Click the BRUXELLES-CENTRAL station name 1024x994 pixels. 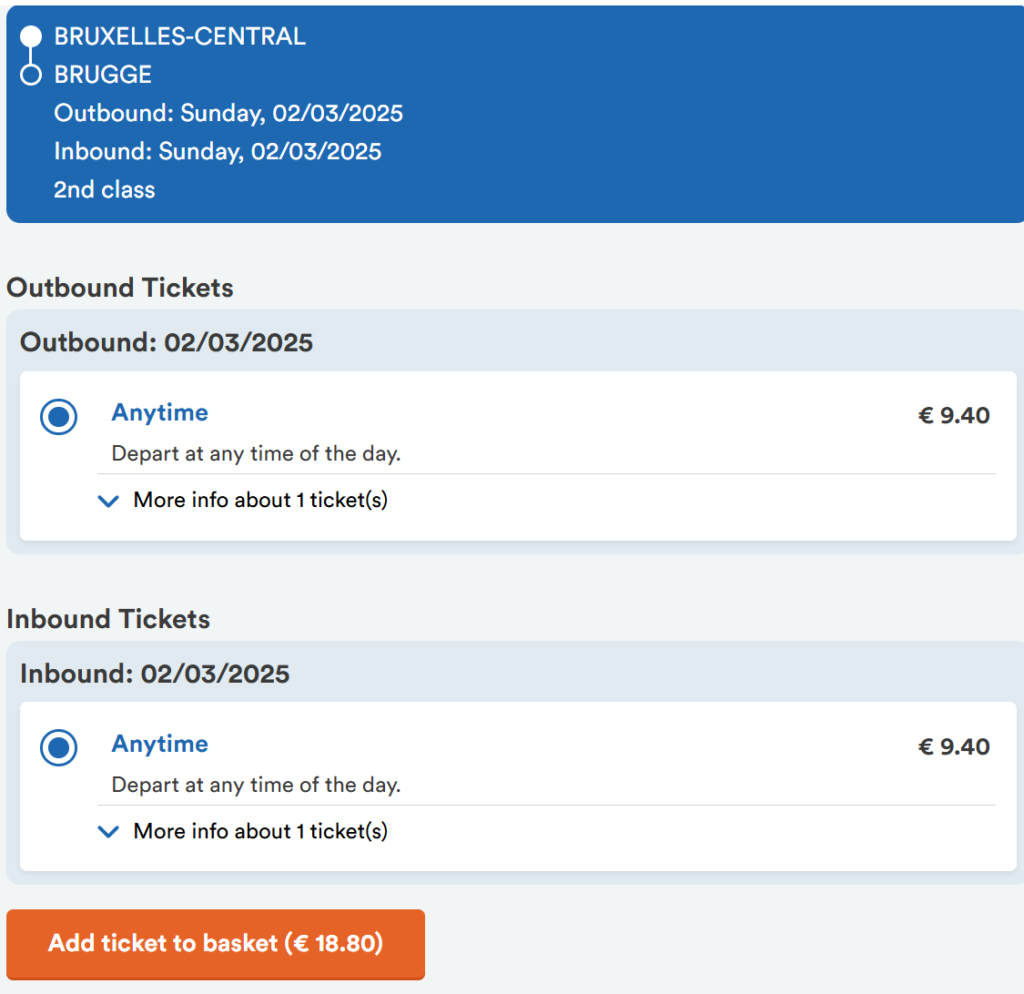(x=180, y=37)
